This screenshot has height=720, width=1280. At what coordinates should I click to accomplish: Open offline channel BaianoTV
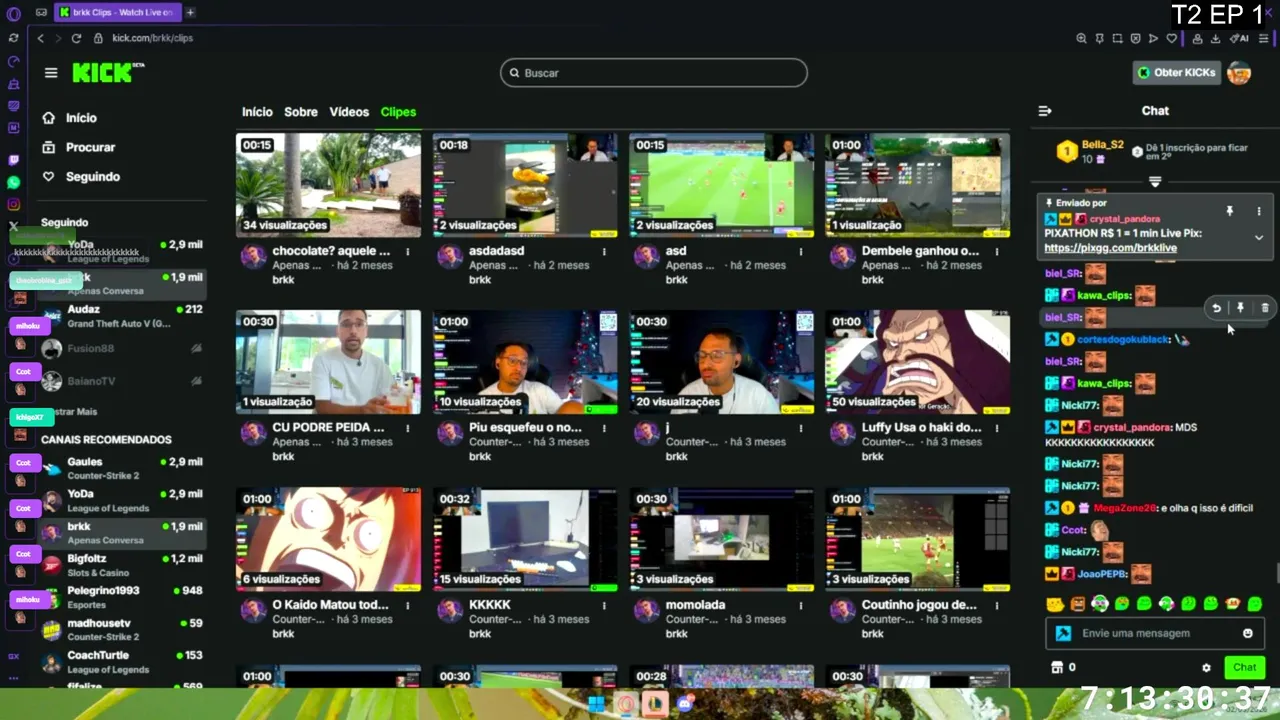click(x=120, y=381)
